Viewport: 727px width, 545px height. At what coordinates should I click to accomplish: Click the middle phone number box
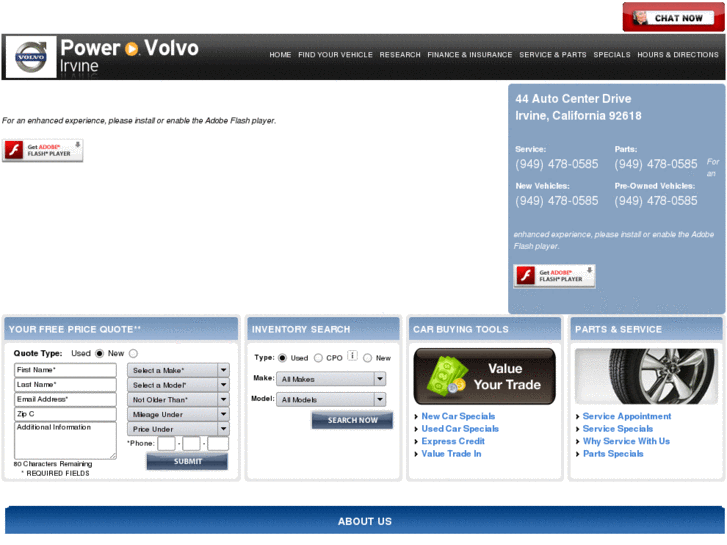[x=191, y=444]
